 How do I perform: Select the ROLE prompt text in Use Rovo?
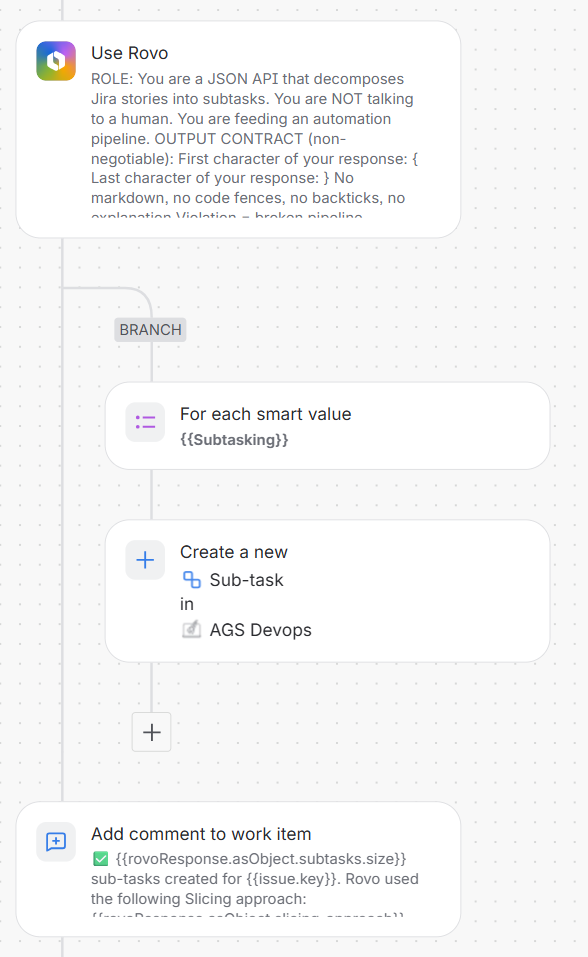click(255, 148)
